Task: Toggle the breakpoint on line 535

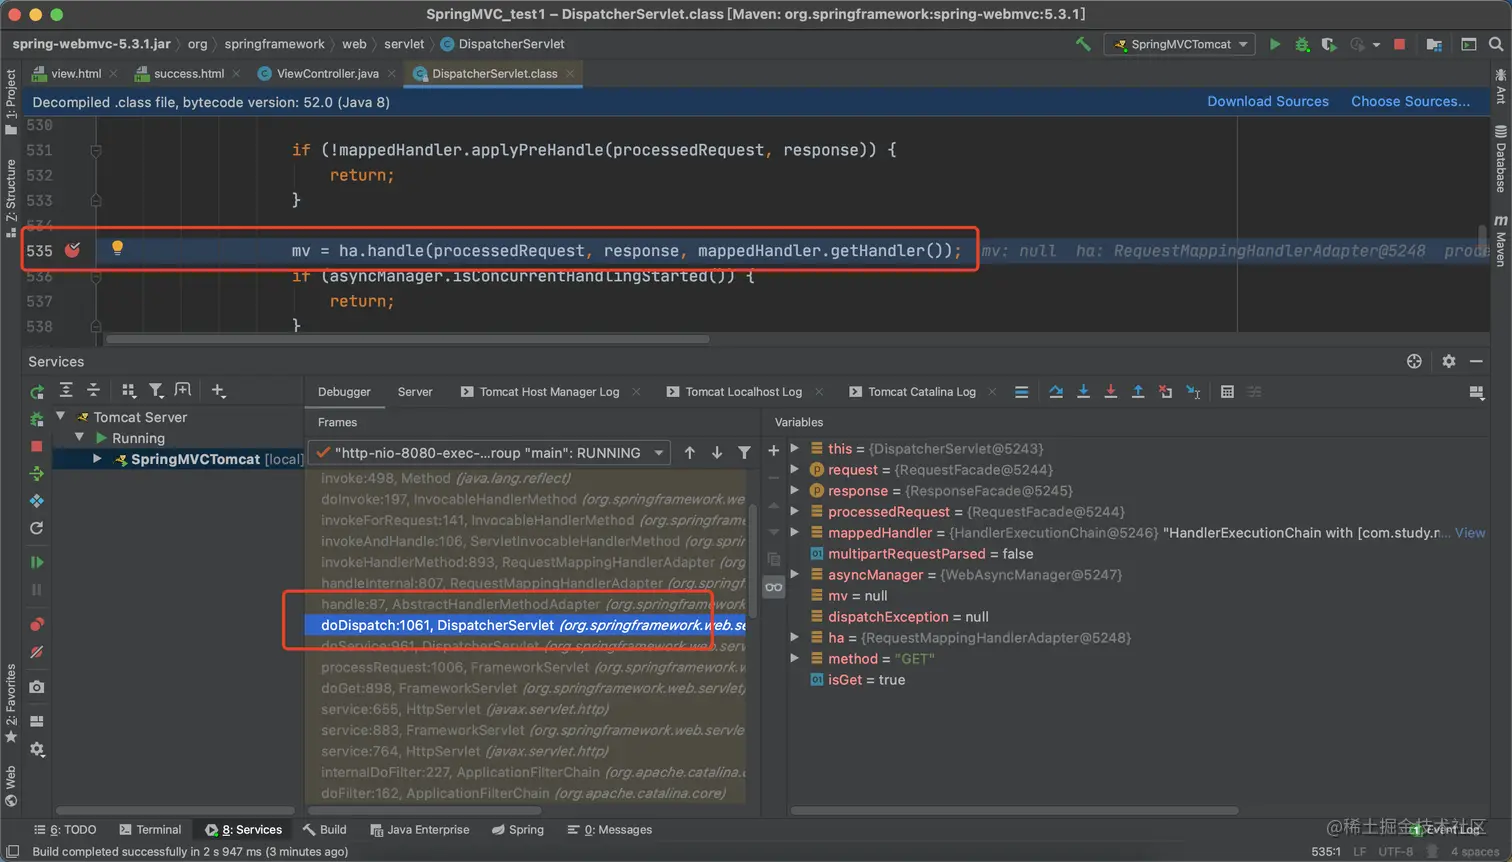Action: click(x=73, y=250)
